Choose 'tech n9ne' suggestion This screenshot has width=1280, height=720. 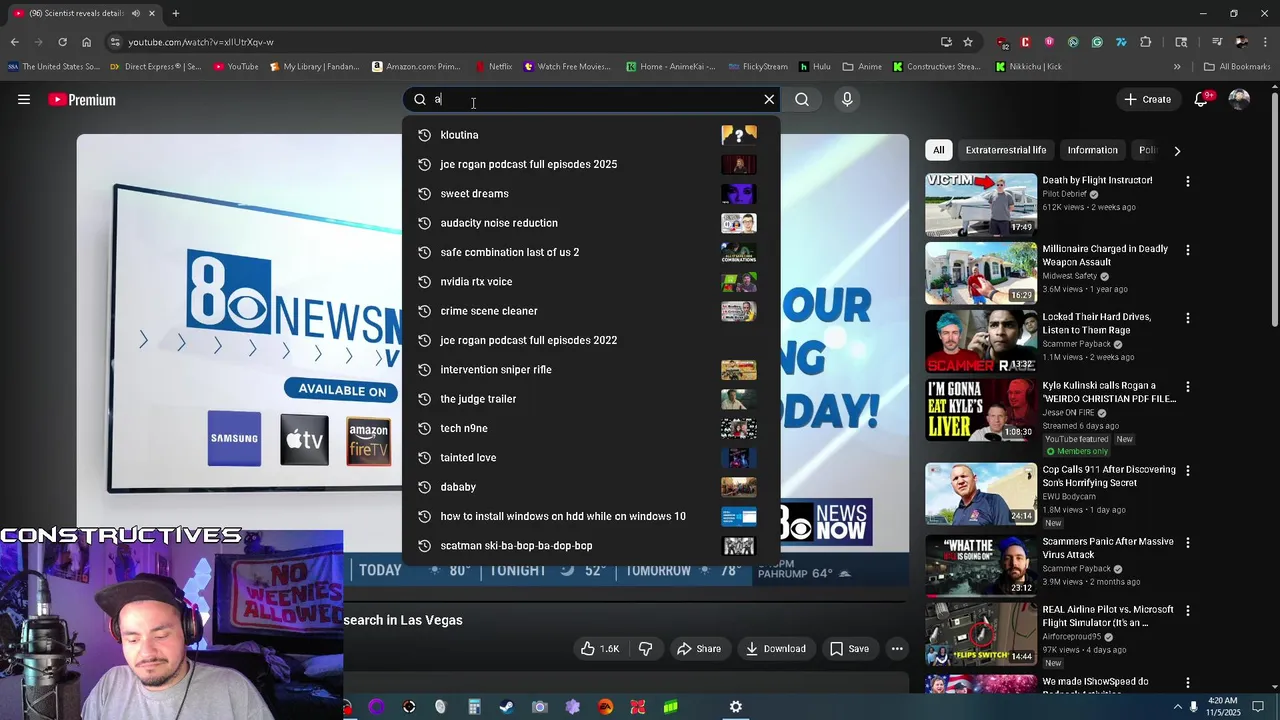(590, 428)
